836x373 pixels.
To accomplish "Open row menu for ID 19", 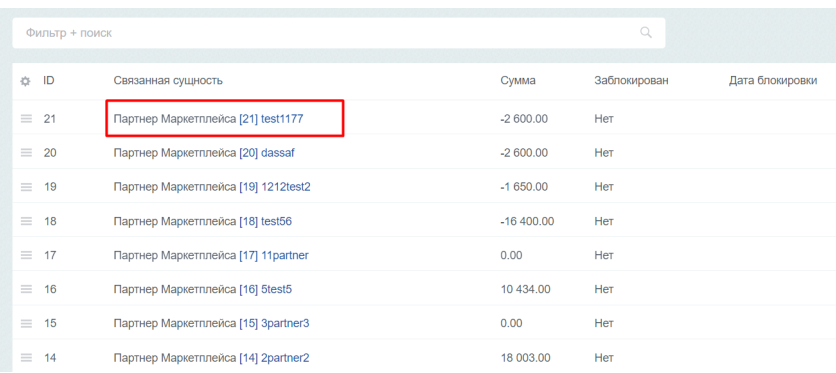I will click(26, 187).
